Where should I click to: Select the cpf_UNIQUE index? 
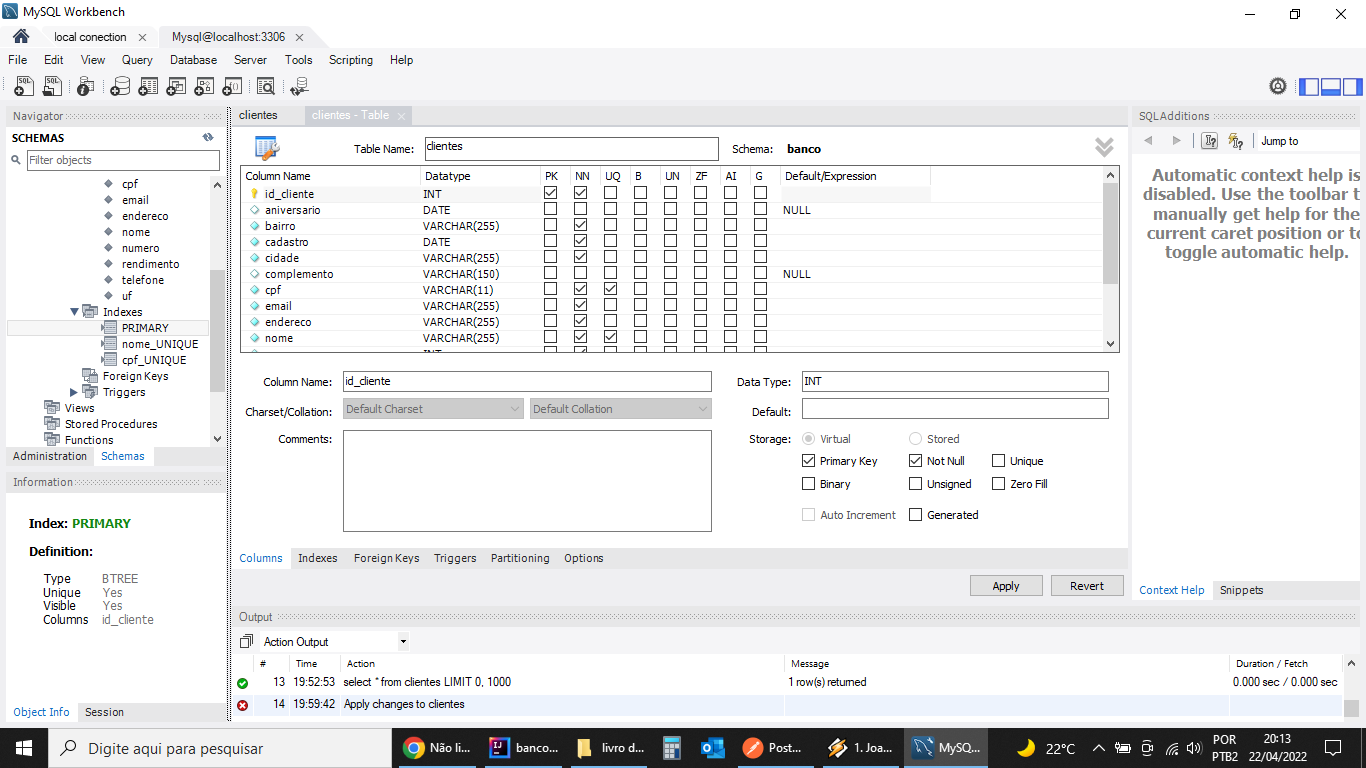153,360
